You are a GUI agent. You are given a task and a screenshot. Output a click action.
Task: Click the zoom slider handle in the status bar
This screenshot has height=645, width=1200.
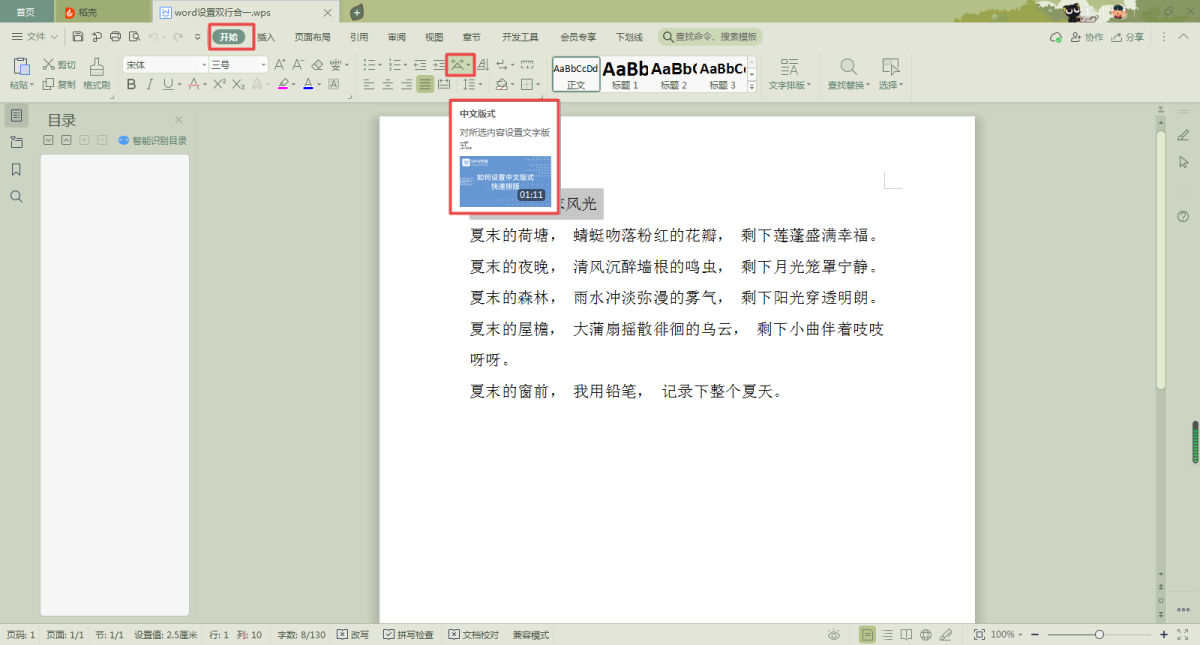(1099, 635)
